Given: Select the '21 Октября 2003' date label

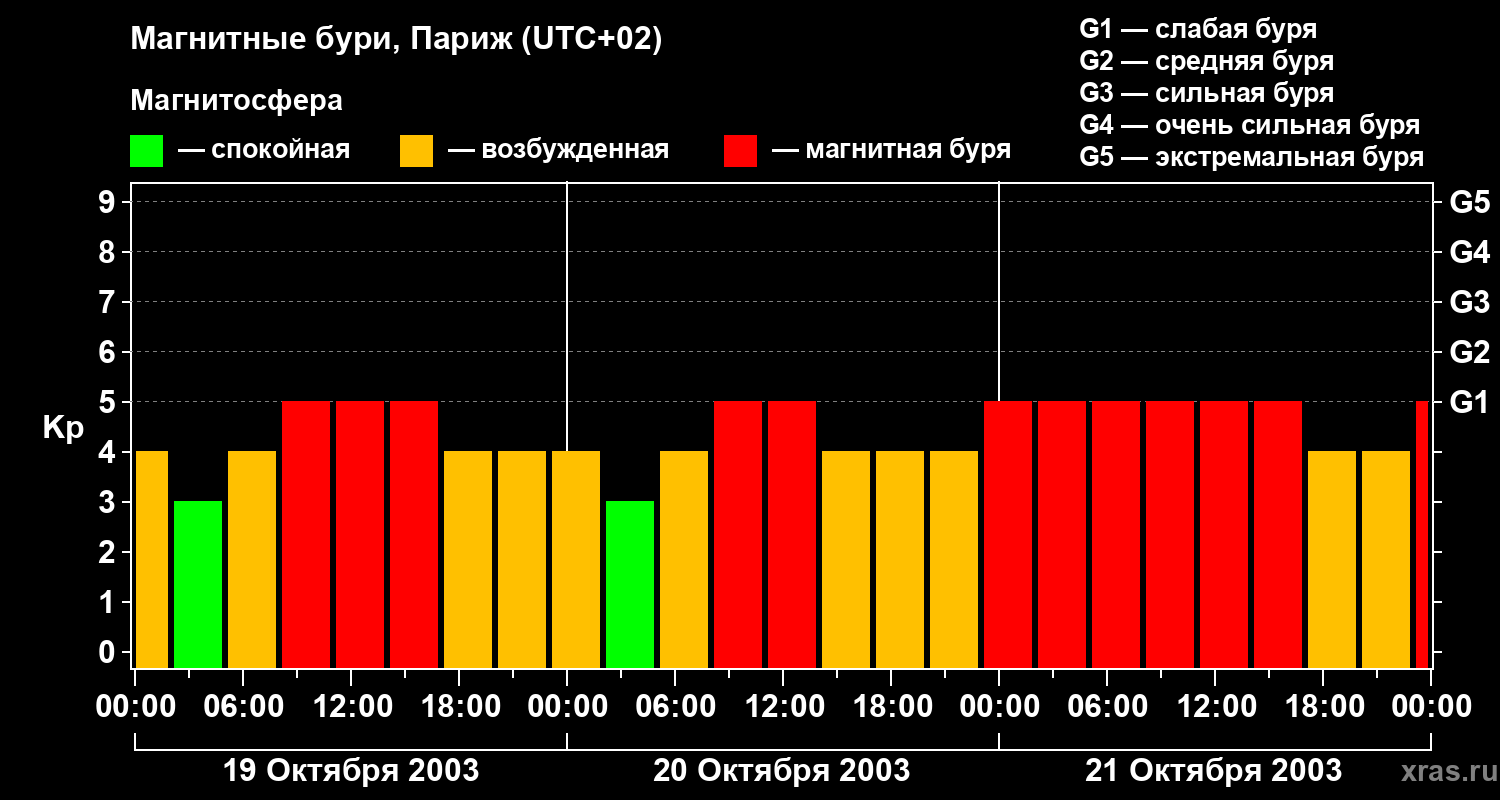Looking at the screenshot, I should [x=1214, y=771].
